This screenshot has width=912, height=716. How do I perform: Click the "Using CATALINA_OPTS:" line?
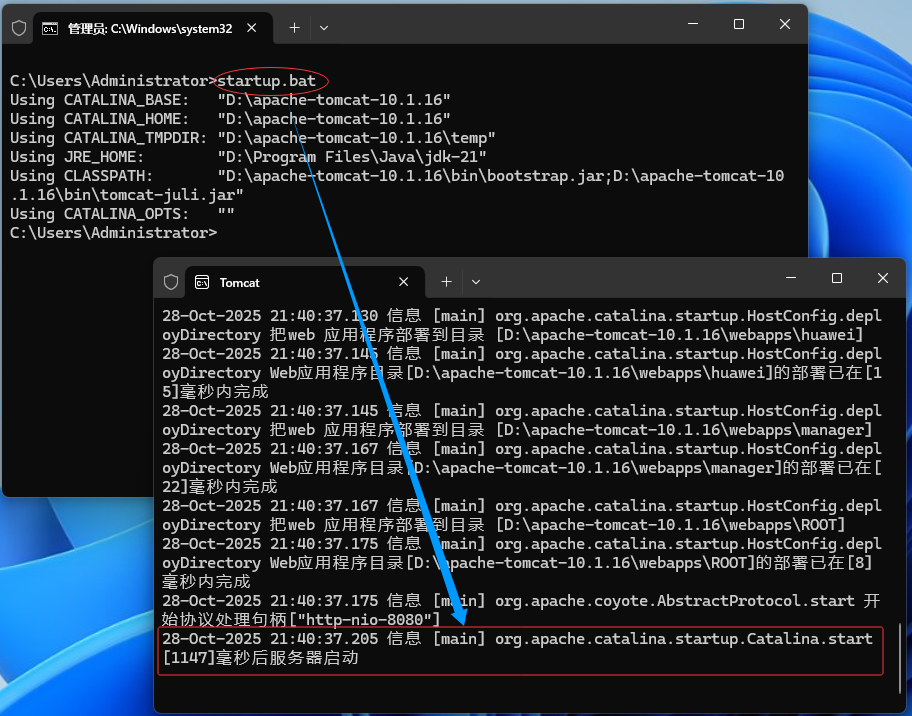click(x=122, y=213)
